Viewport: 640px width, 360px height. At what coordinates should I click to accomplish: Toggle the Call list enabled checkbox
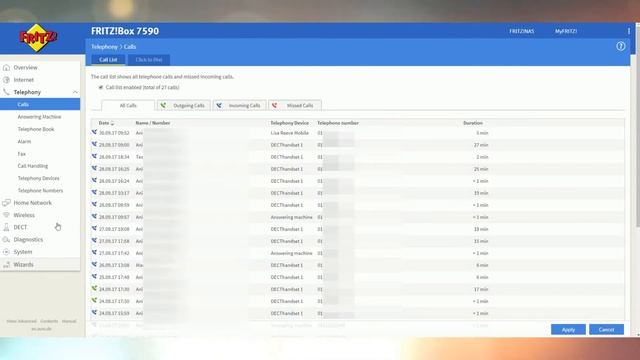pyautogui.click(x=101, y=87)
